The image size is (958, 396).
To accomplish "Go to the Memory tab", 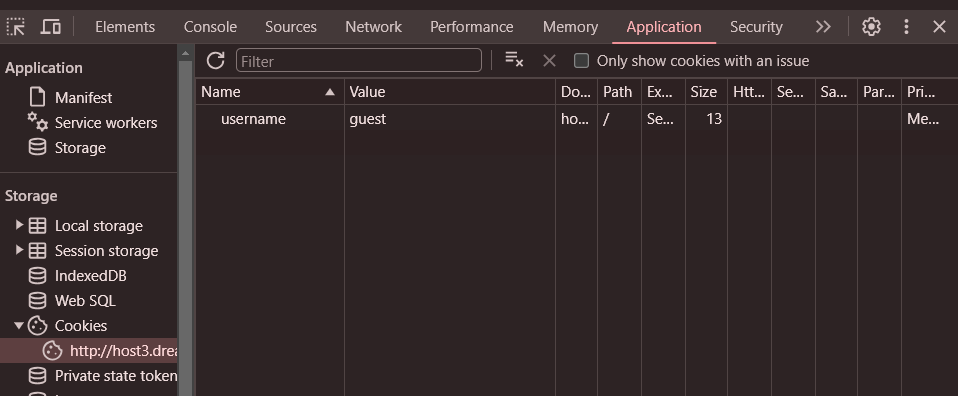I will (570, 27).
